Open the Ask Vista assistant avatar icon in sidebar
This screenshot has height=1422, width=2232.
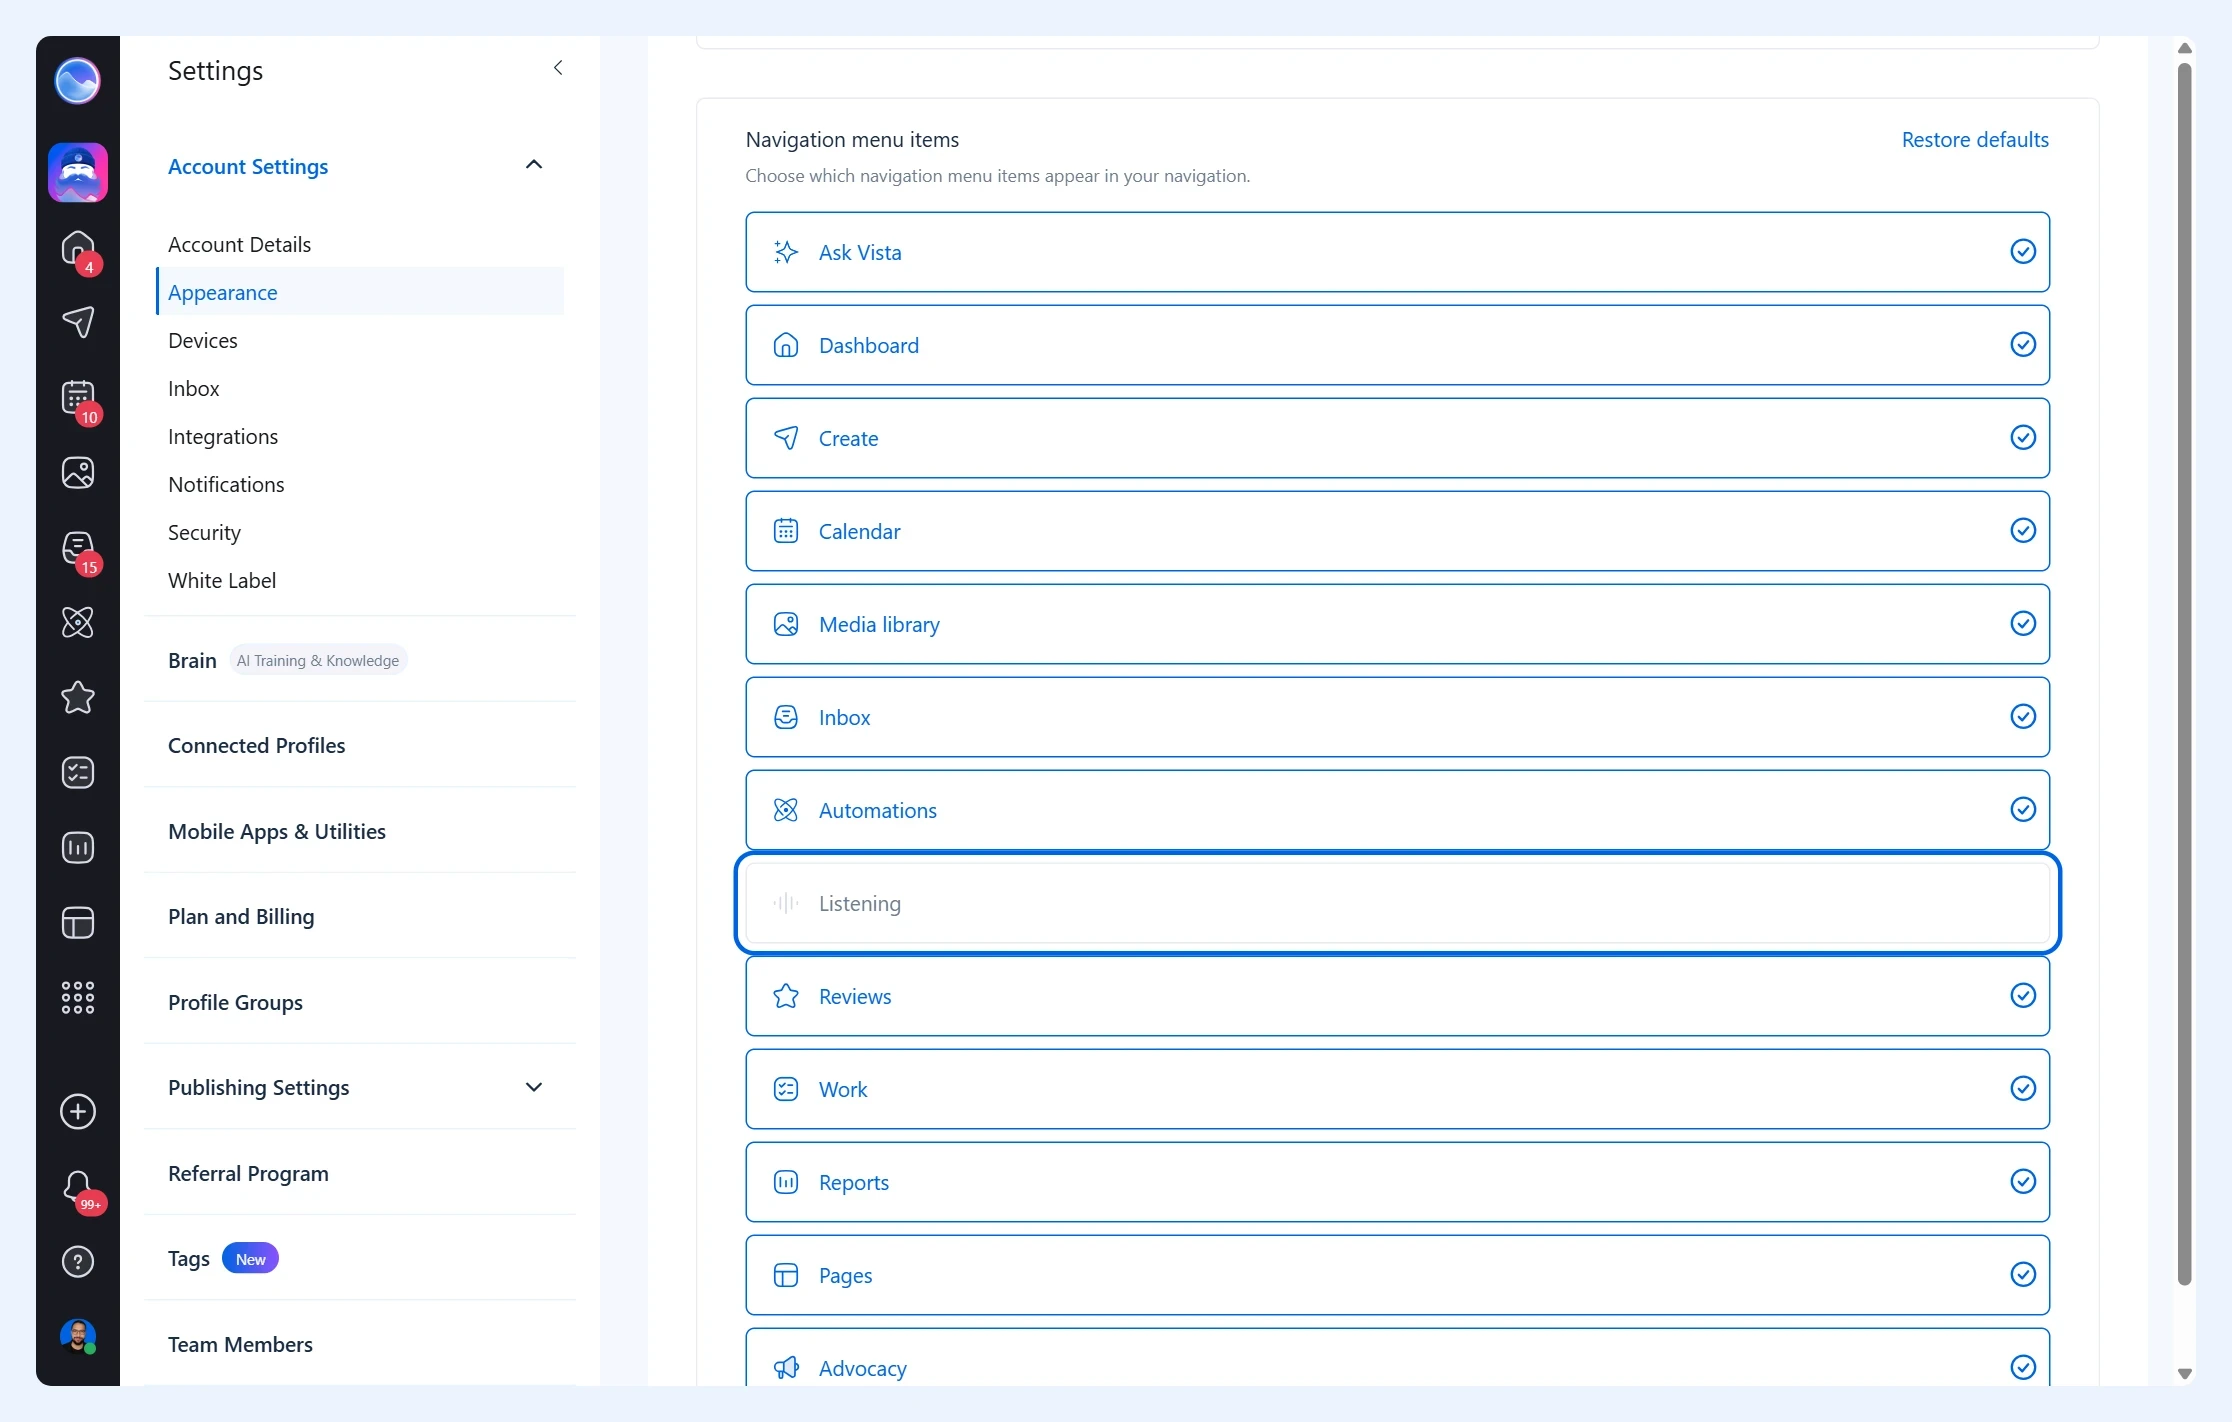78,172
